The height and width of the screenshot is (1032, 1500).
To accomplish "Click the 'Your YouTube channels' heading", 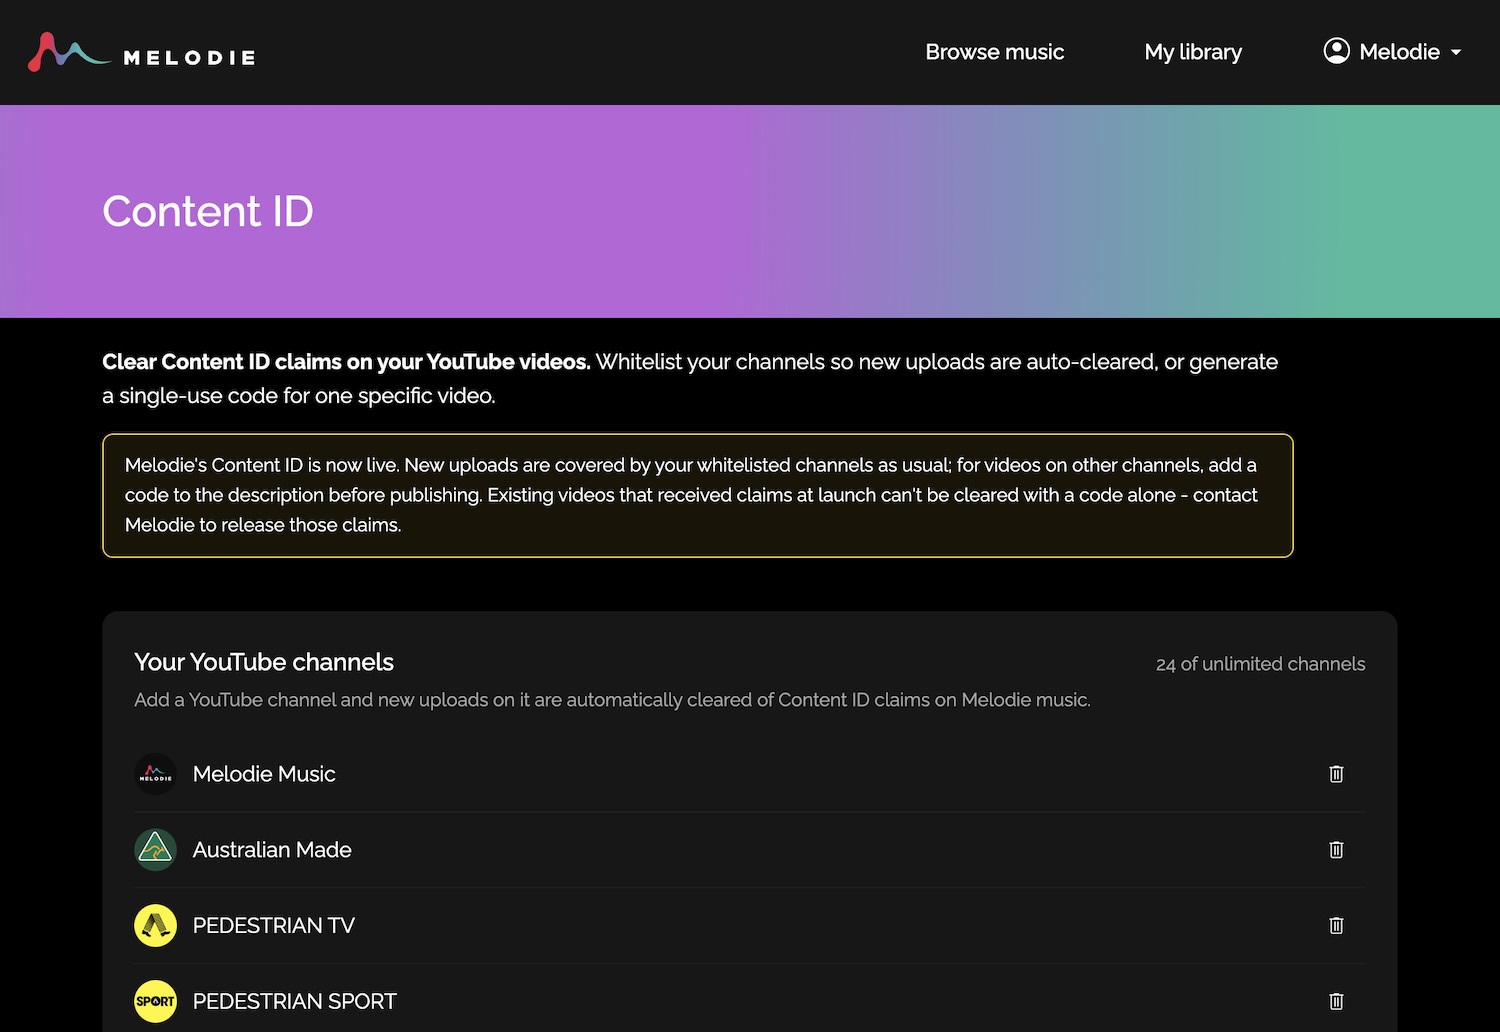I will pyautogui.click(x=264, y=662).
